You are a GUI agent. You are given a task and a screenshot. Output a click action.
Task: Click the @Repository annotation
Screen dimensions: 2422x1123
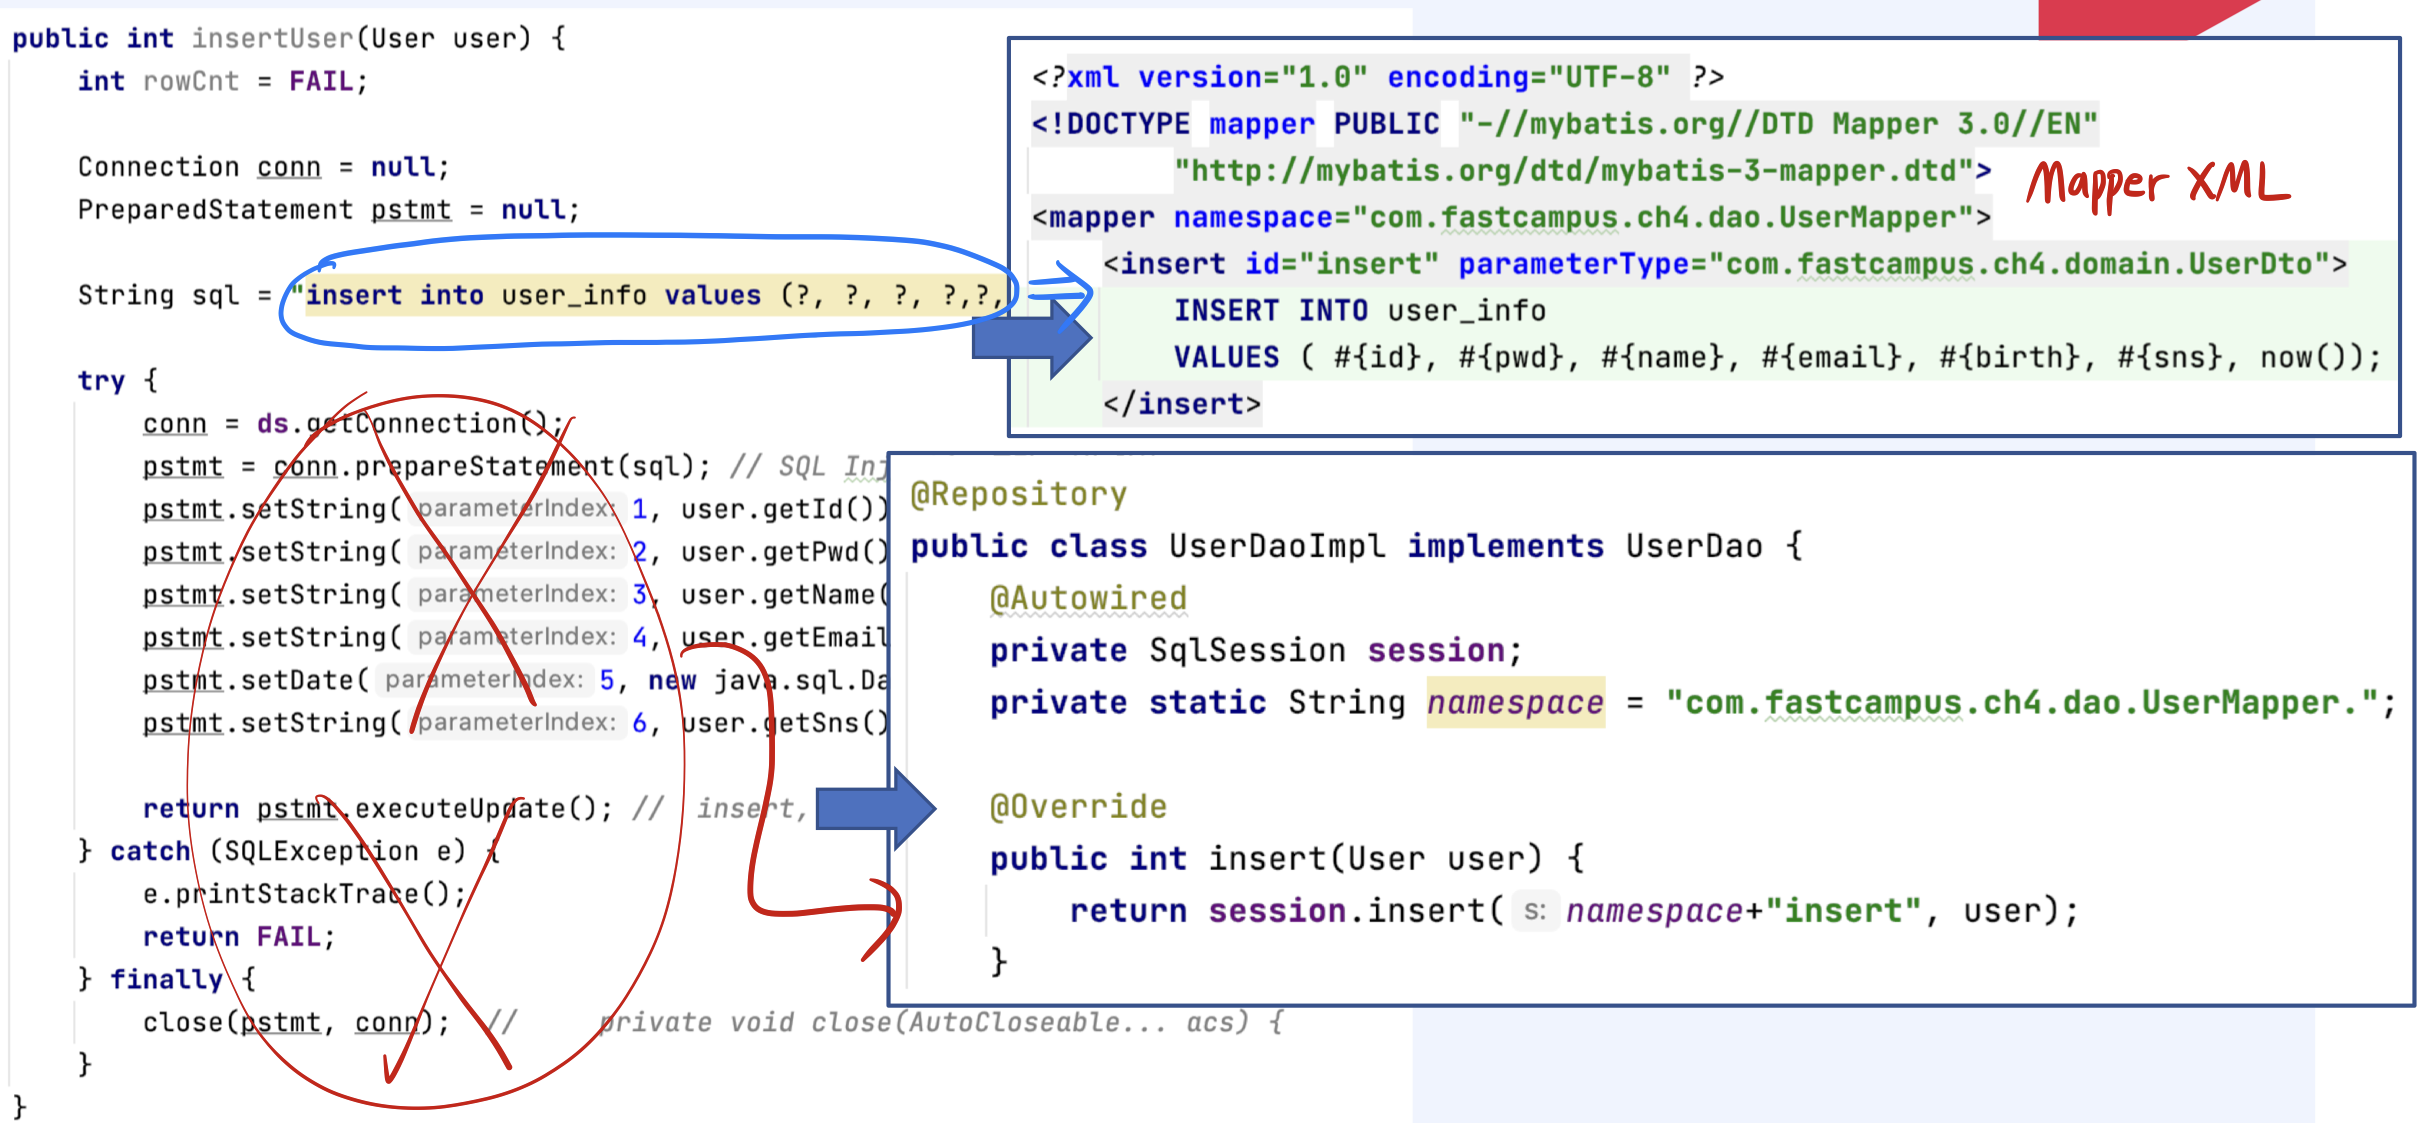click(1018, 494)
